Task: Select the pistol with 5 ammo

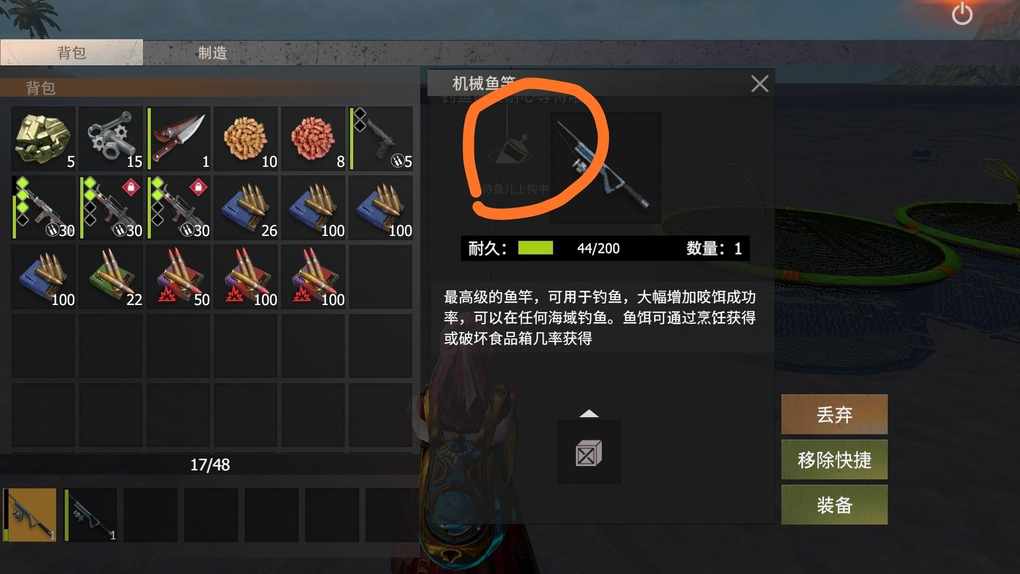Action: click(x=381, y=139)
